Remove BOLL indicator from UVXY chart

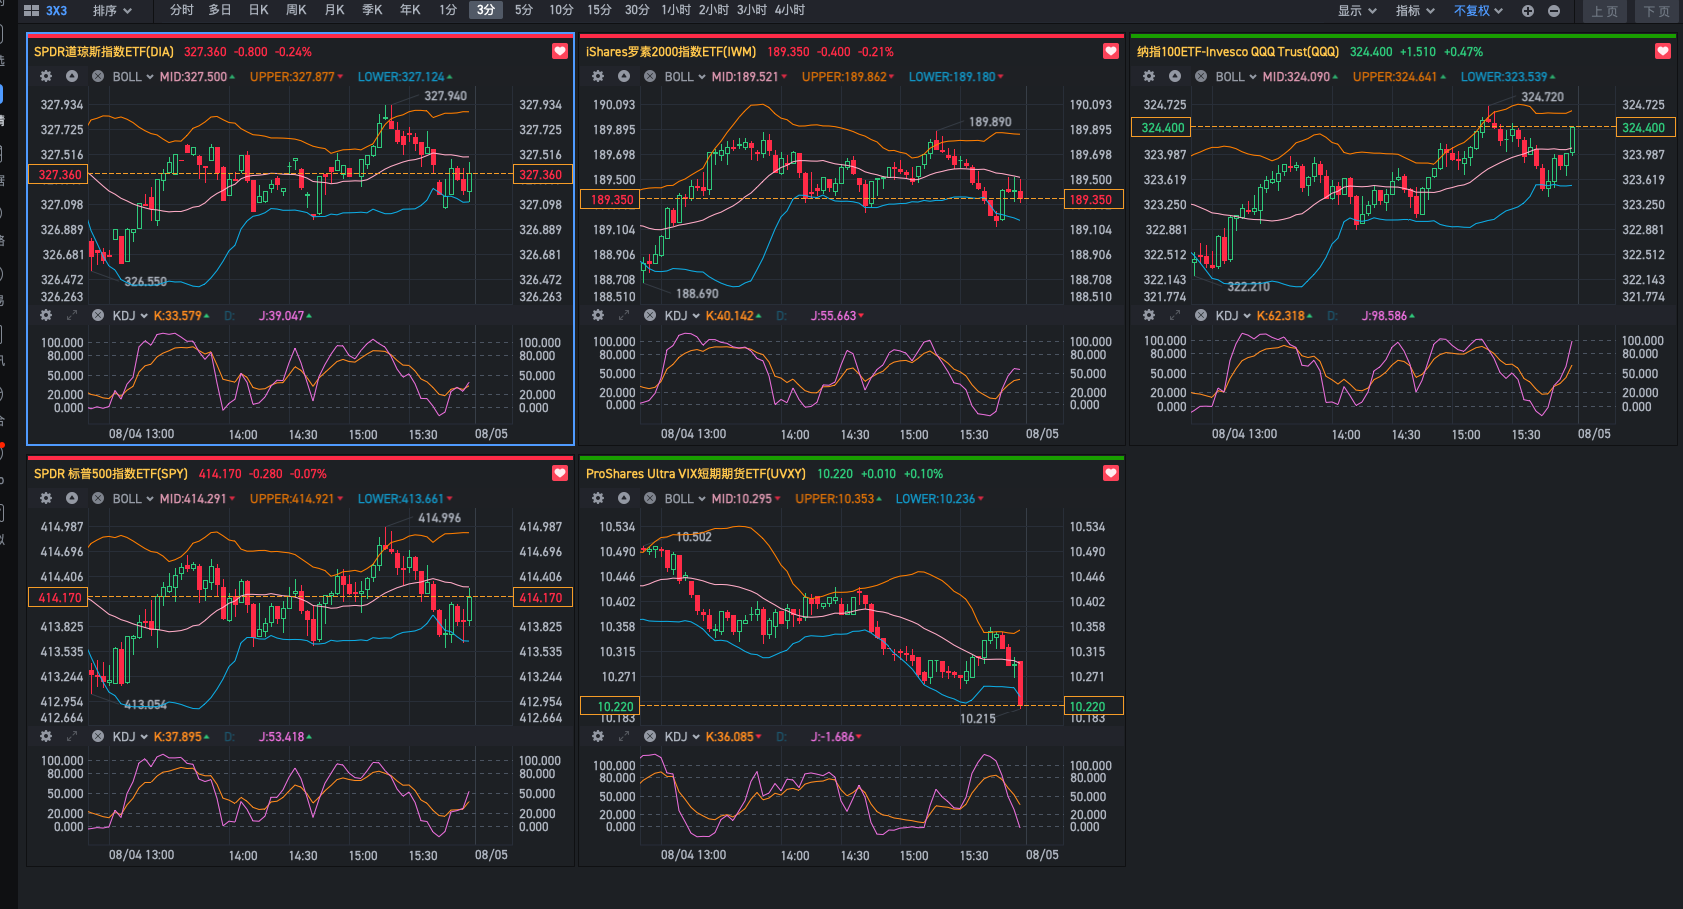coord(650,499)
